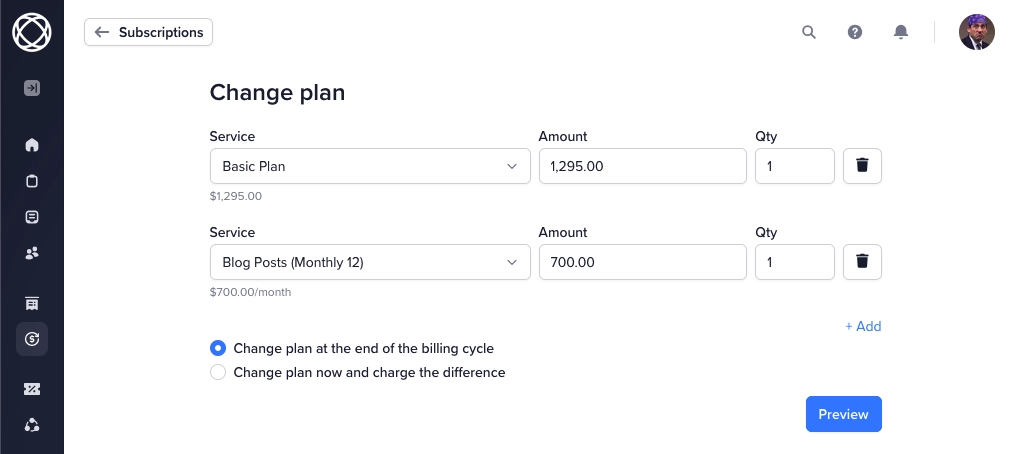Open search with the magnifier icon
This screenshot has height=454, width=1026.
click(x=809, y=31)
